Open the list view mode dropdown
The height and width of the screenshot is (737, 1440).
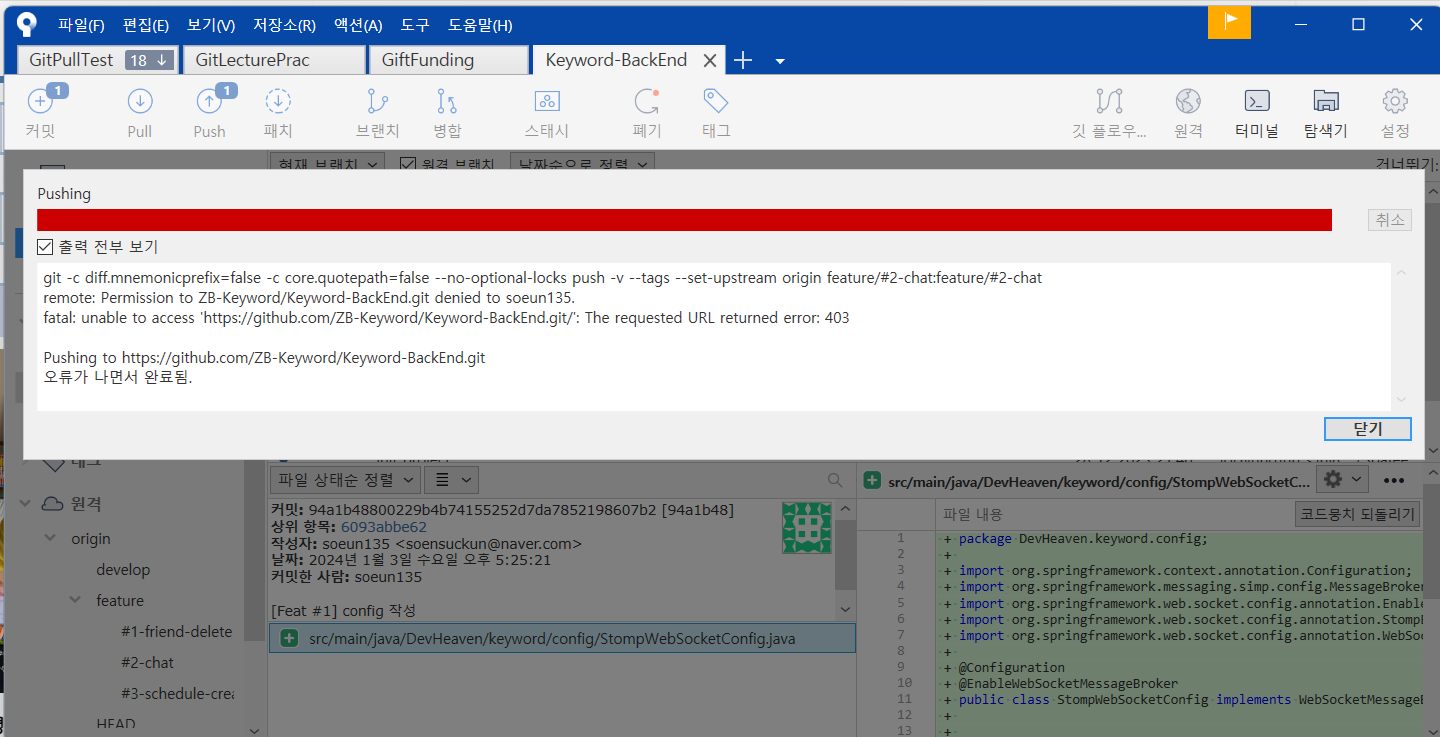[452, 480]
